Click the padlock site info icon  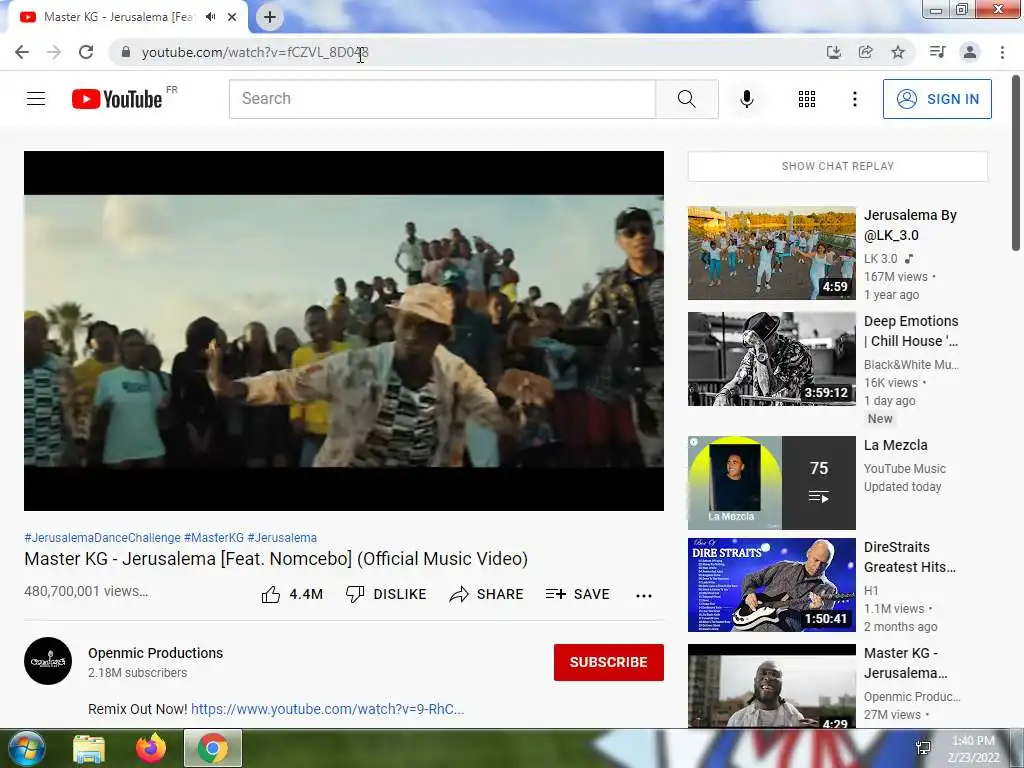click(x=126, y=52)
